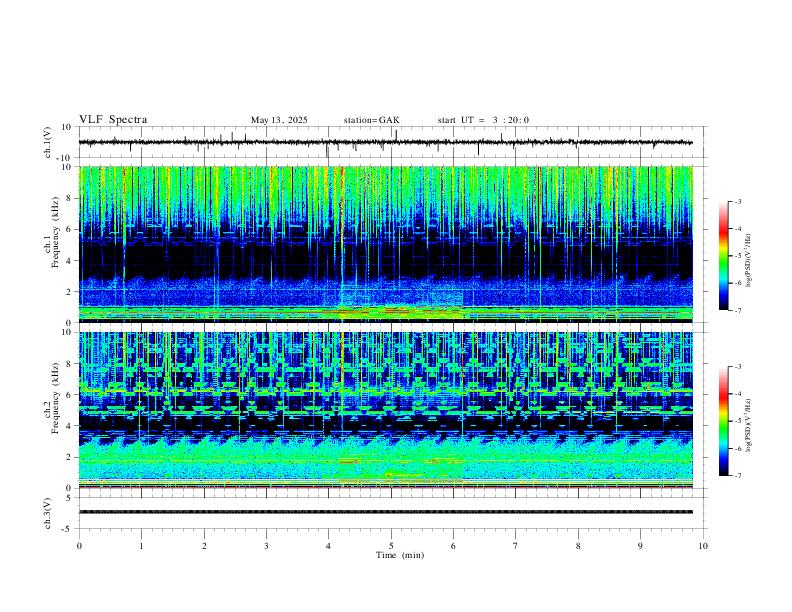Click the ch.1 spectrogram panel

[x=386, y=244]
